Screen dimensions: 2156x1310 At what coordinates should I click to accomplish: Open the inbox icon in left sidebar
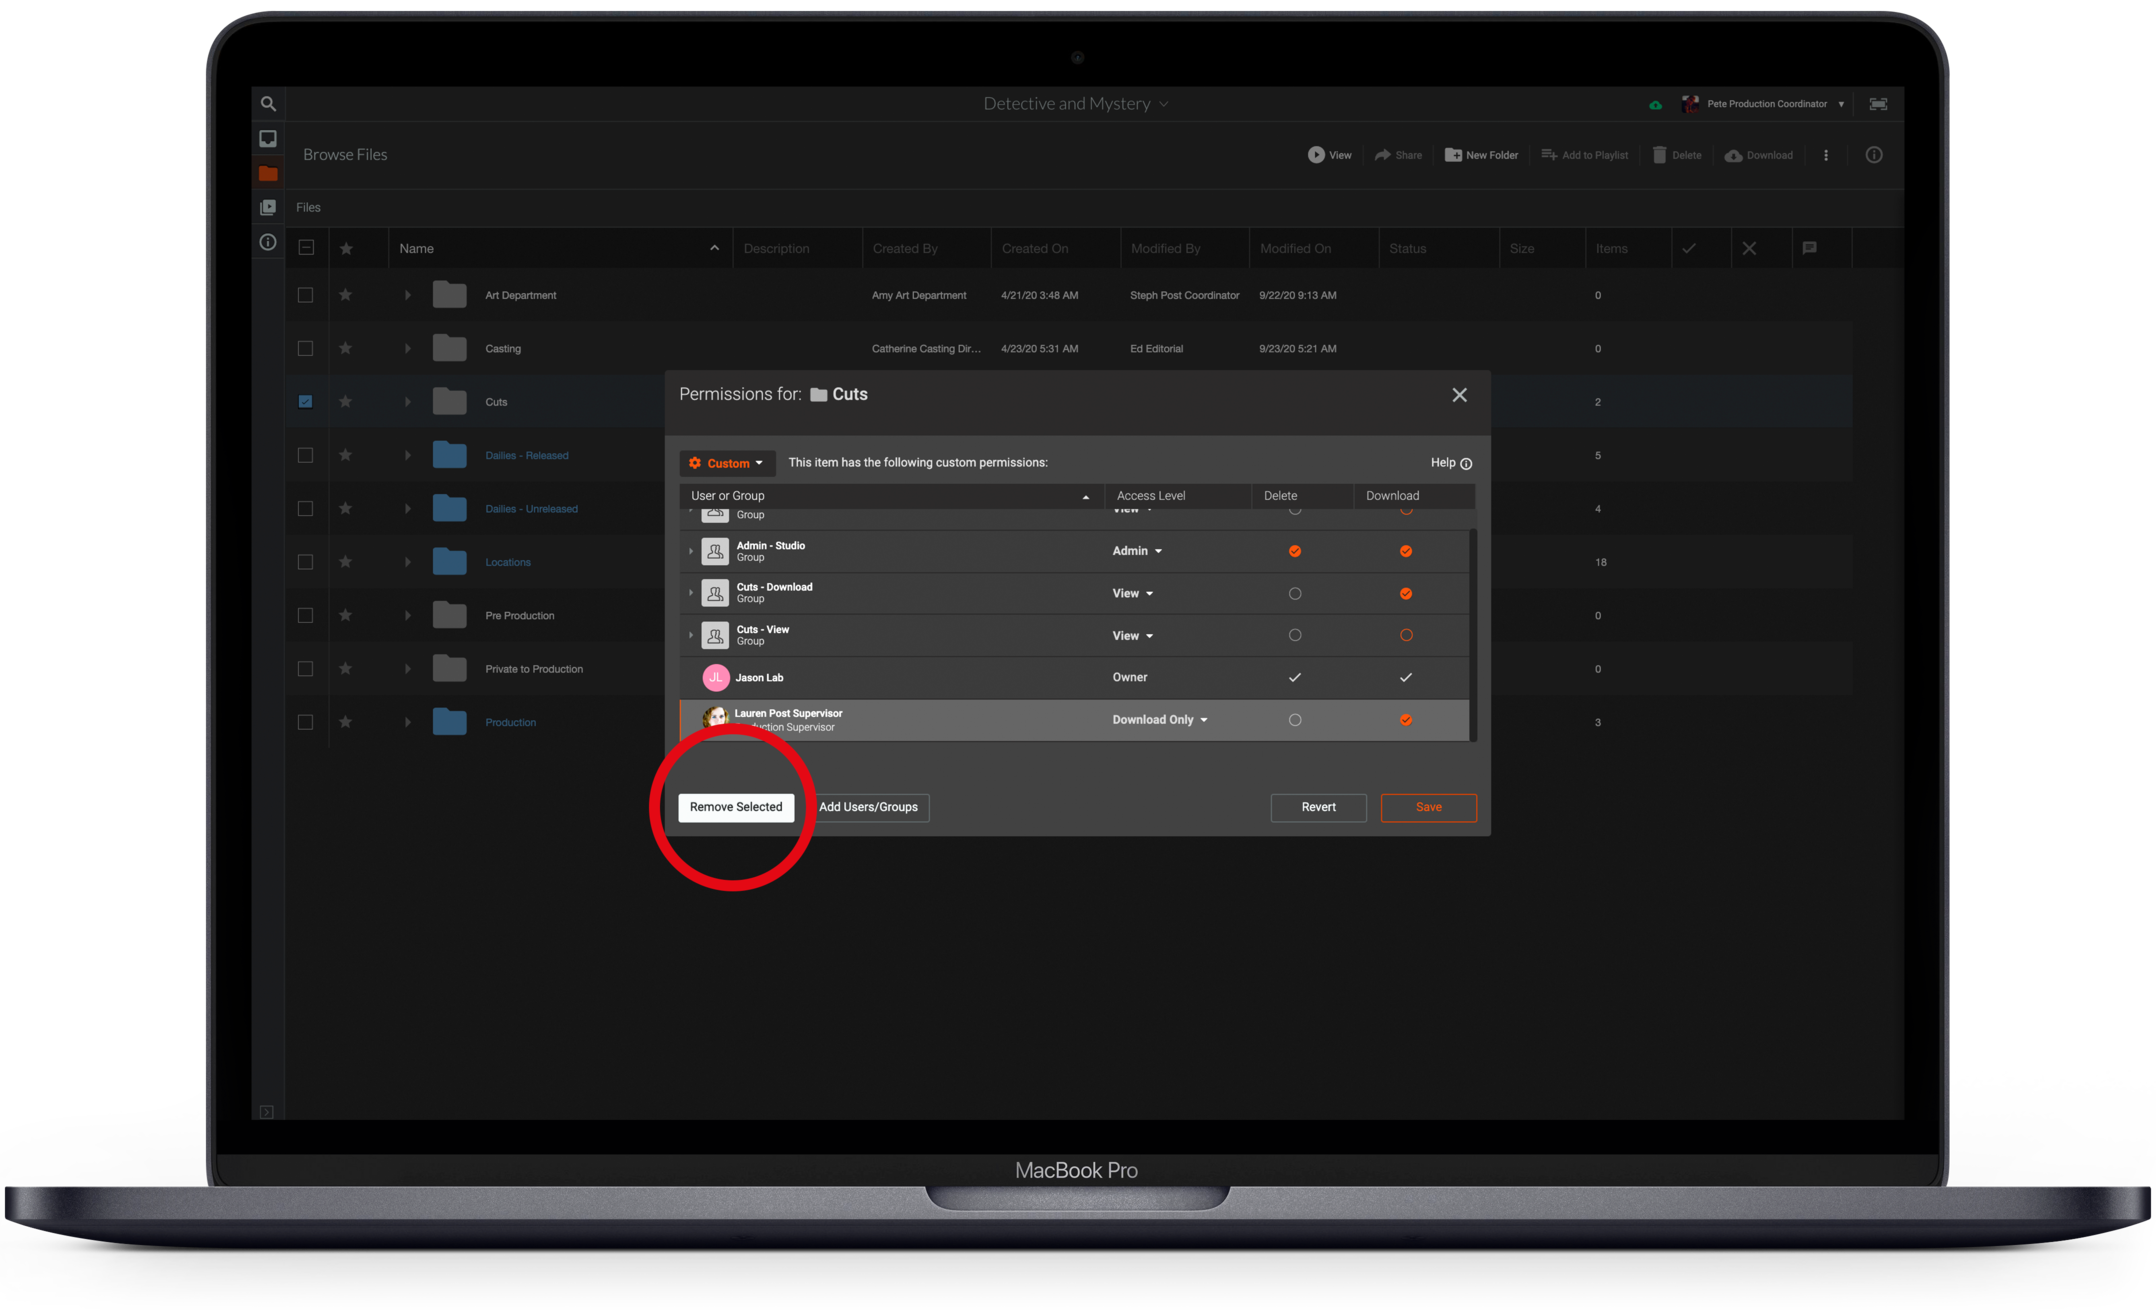click(x=268, y=139)
